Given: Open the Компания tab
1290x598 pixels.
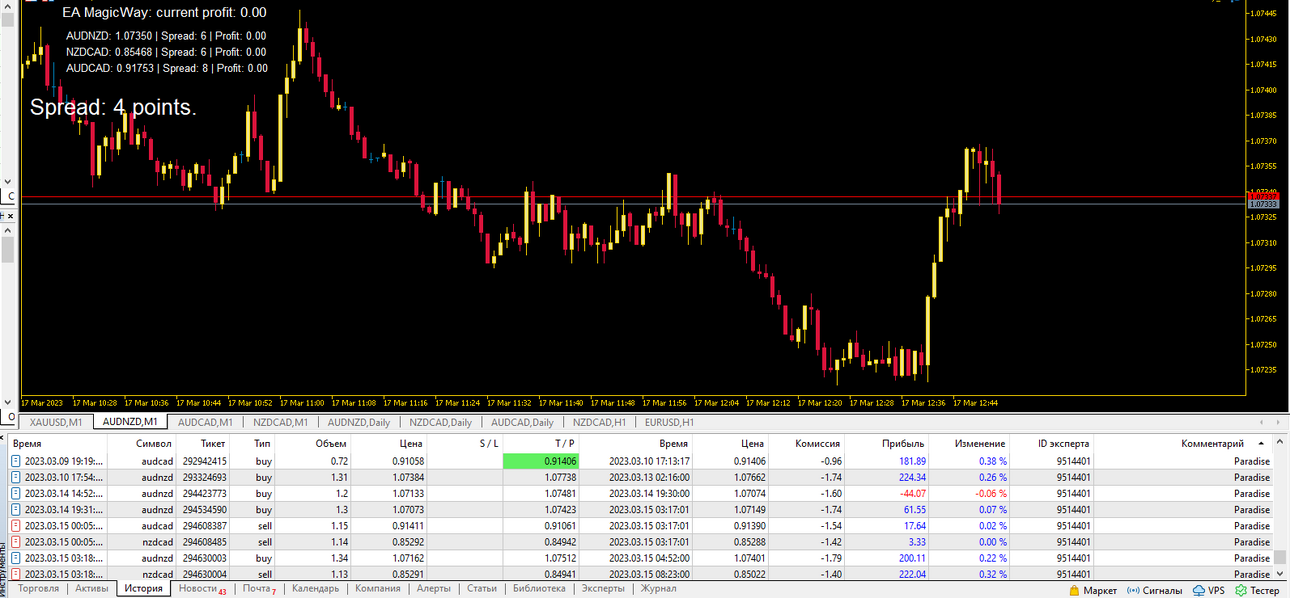Looking at the screenshot, I should (x=378, y=589).
